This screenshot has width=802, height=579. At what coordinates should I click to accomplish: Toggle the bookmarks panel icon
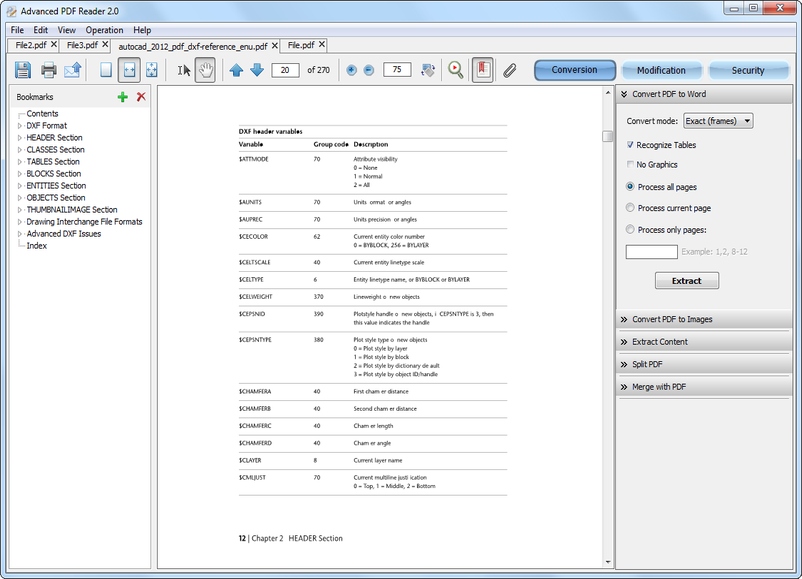482,70
